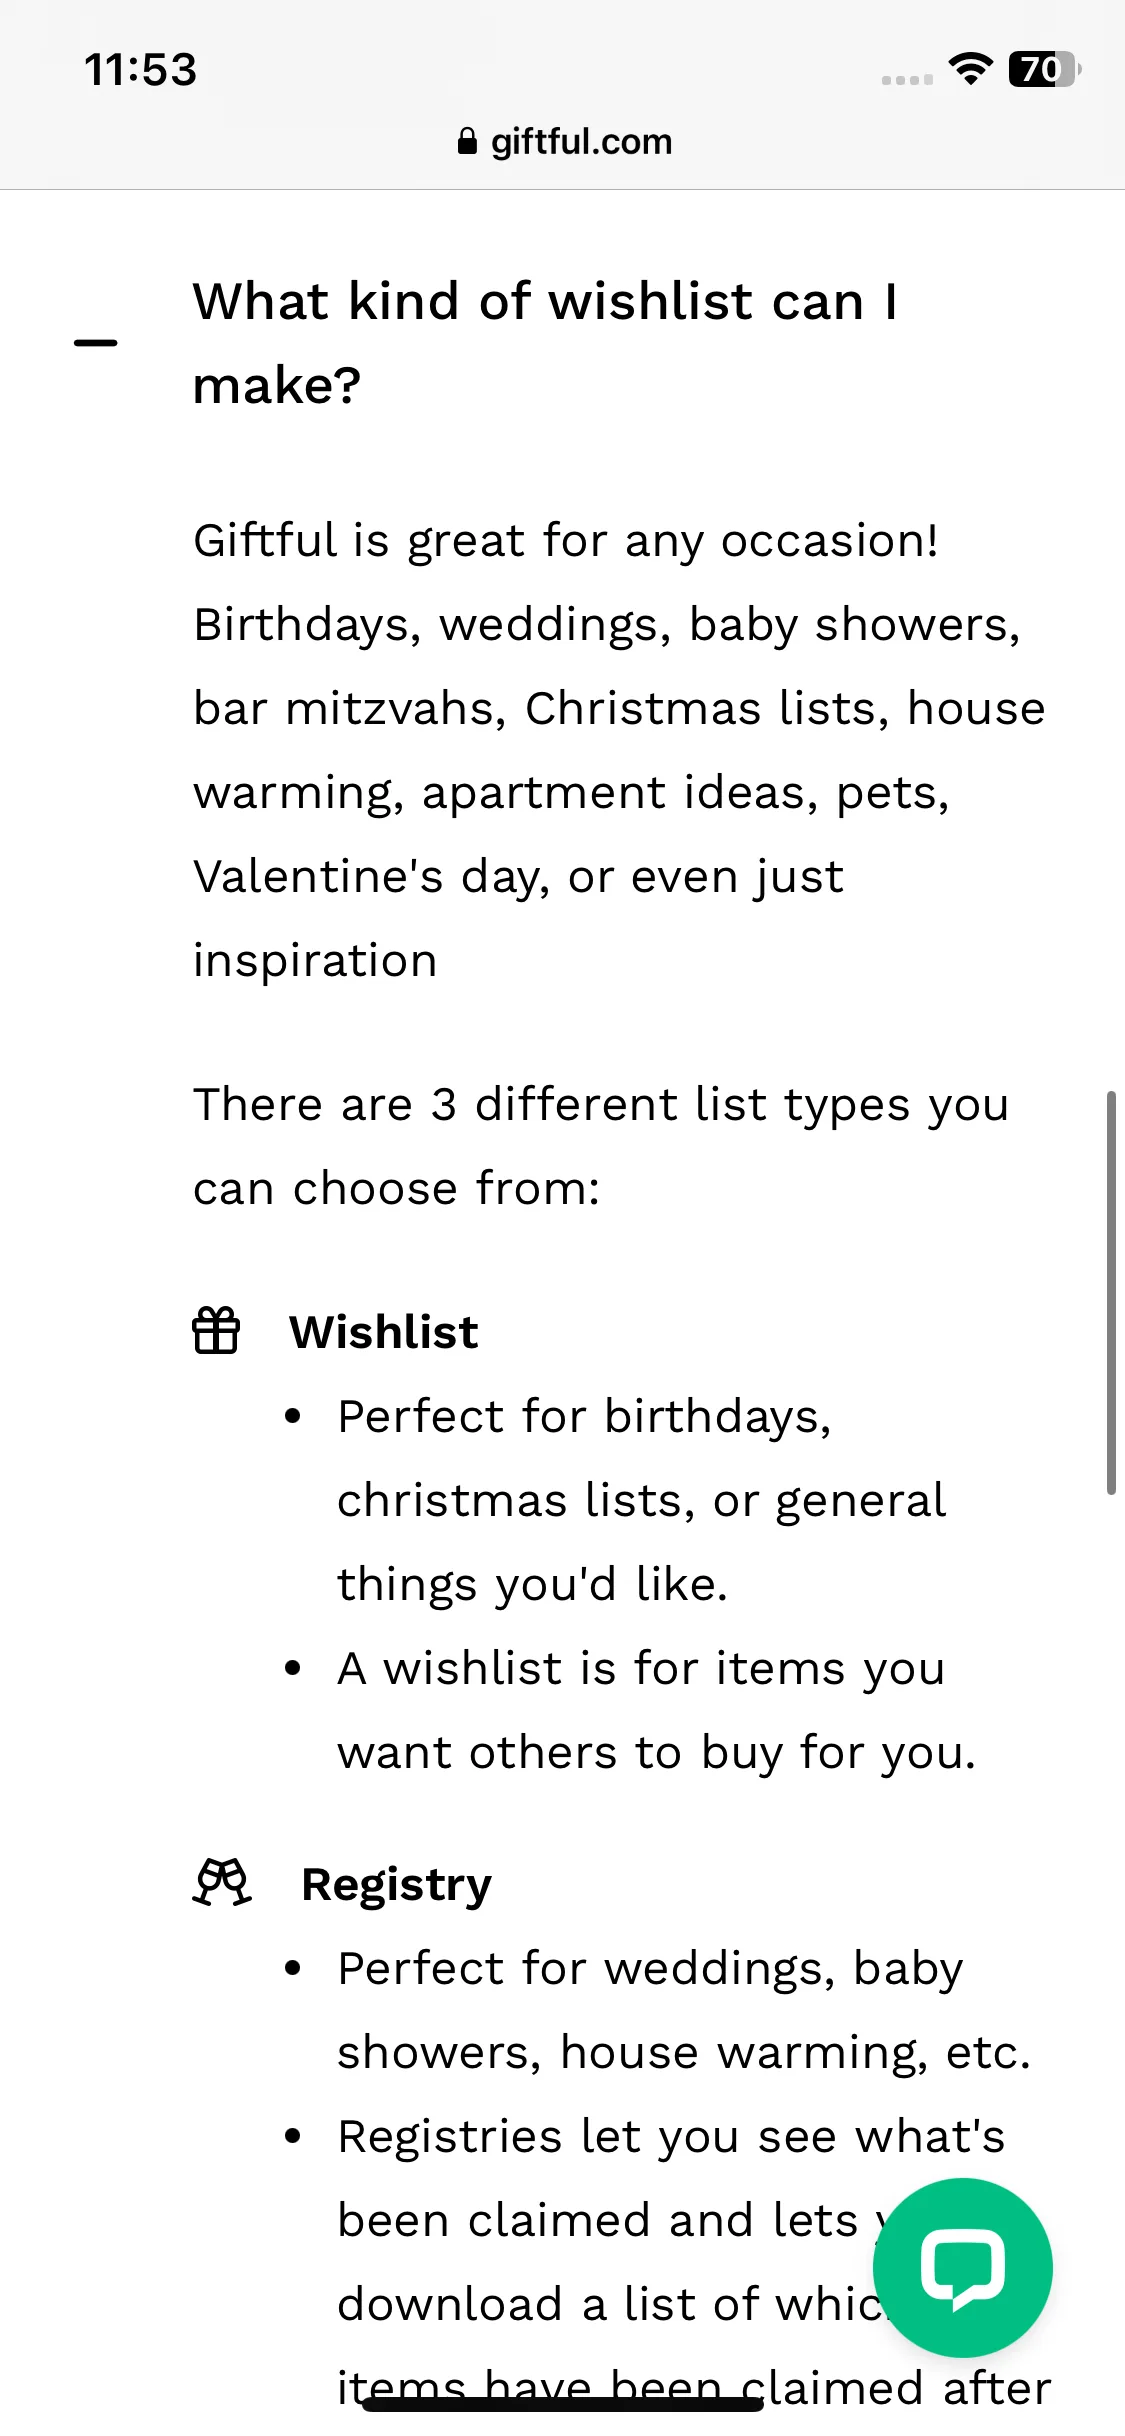Tap the Wi-Fi status icon
The height and width of the screenshot is (2436, 1125).
tap(970, 69)
